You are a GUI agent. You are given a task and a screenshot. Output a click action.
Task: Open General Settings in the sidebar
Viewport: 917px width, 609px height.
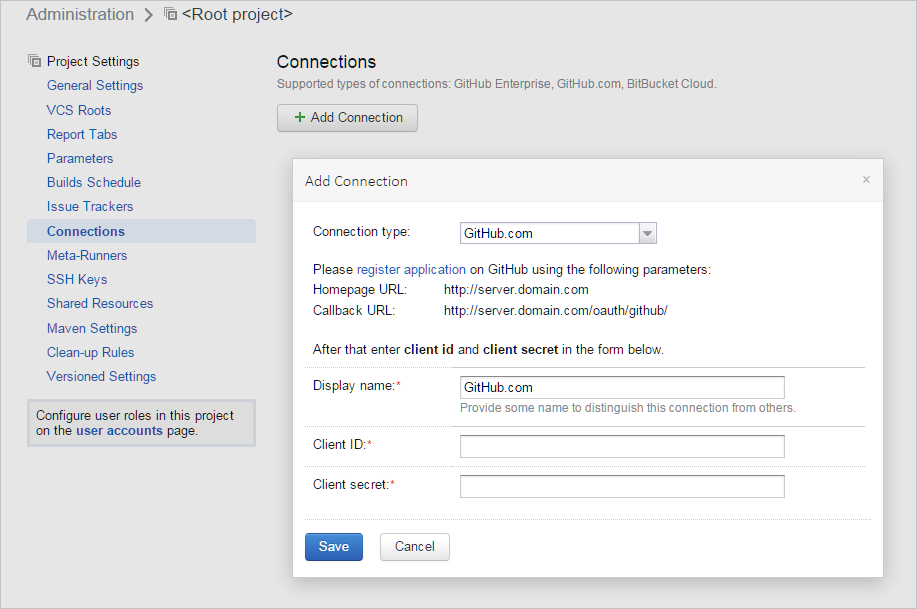[x=94, y=85]
